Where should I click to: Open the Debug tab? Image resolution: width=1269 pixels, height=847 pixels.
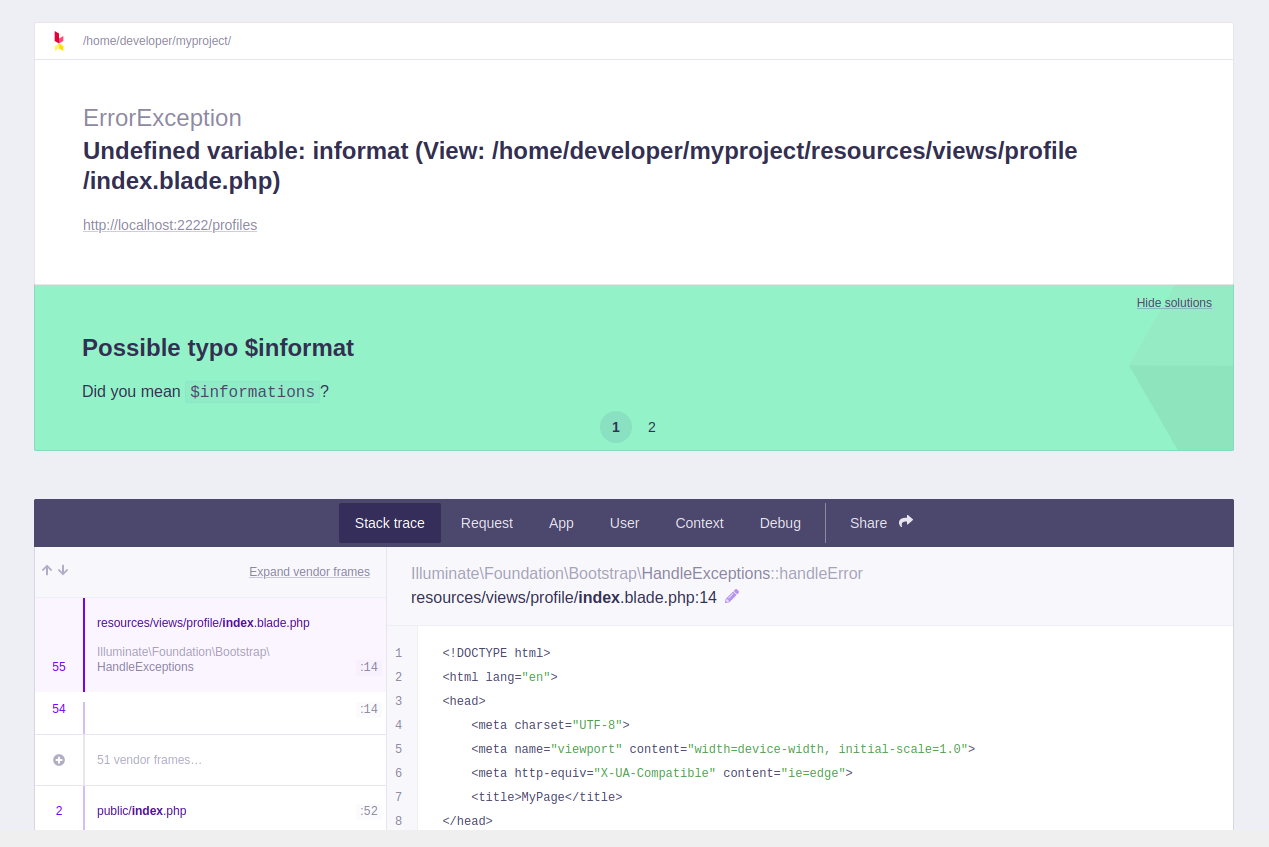click(780, 523)
